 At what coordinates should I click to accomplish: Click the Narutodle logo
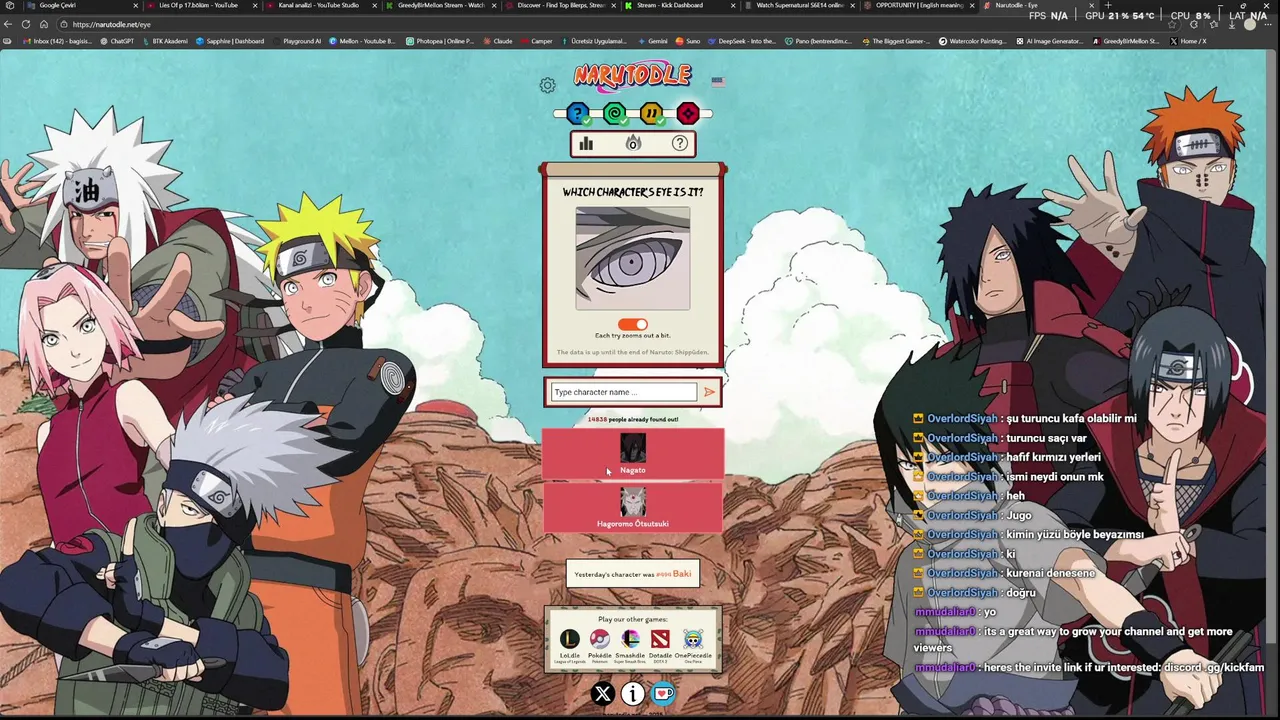point(632,76)
